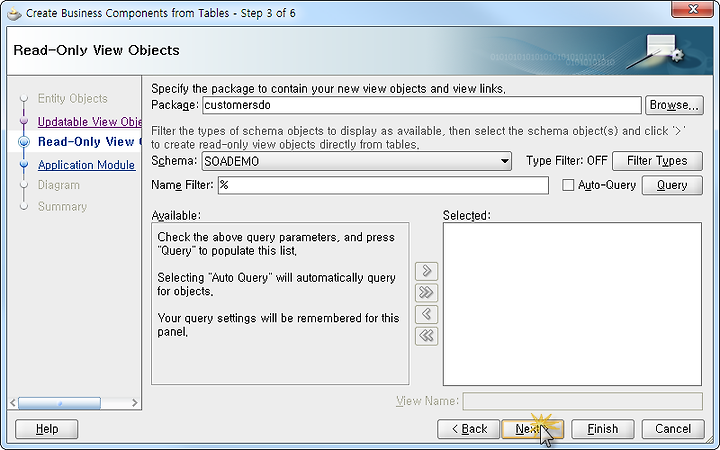Focus the Name Filter field
The width and height of the screenshot is (720, 450).
pyautogui.click(x=383, y=185)
